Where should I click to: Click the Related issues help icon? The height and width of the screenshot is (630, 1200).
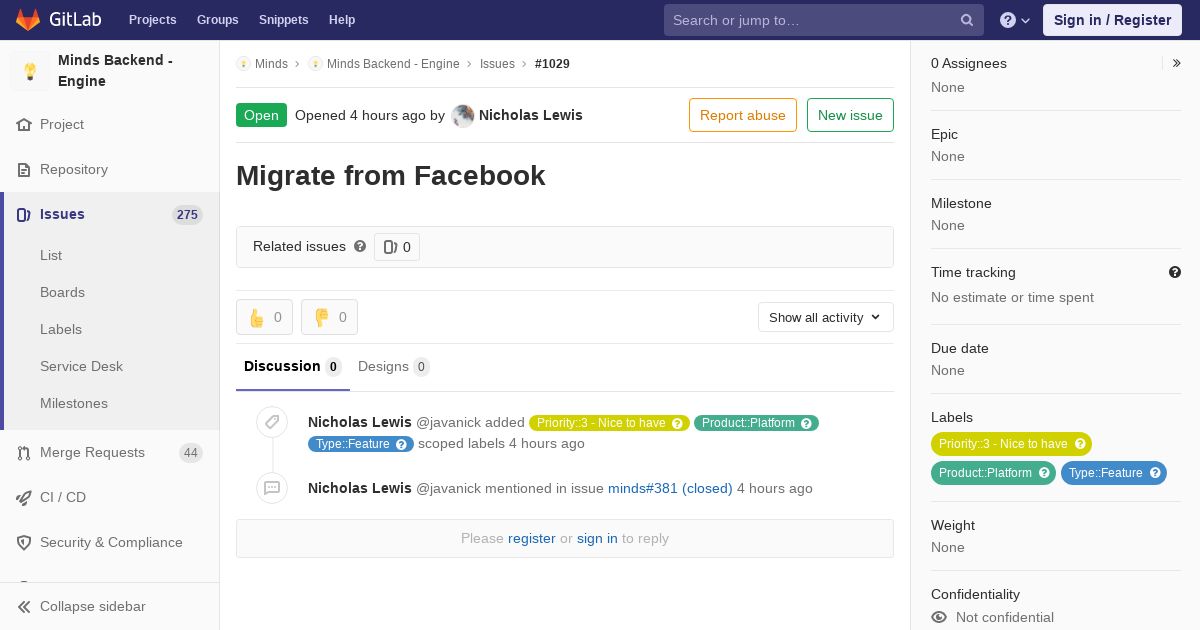tap(360, 246)
